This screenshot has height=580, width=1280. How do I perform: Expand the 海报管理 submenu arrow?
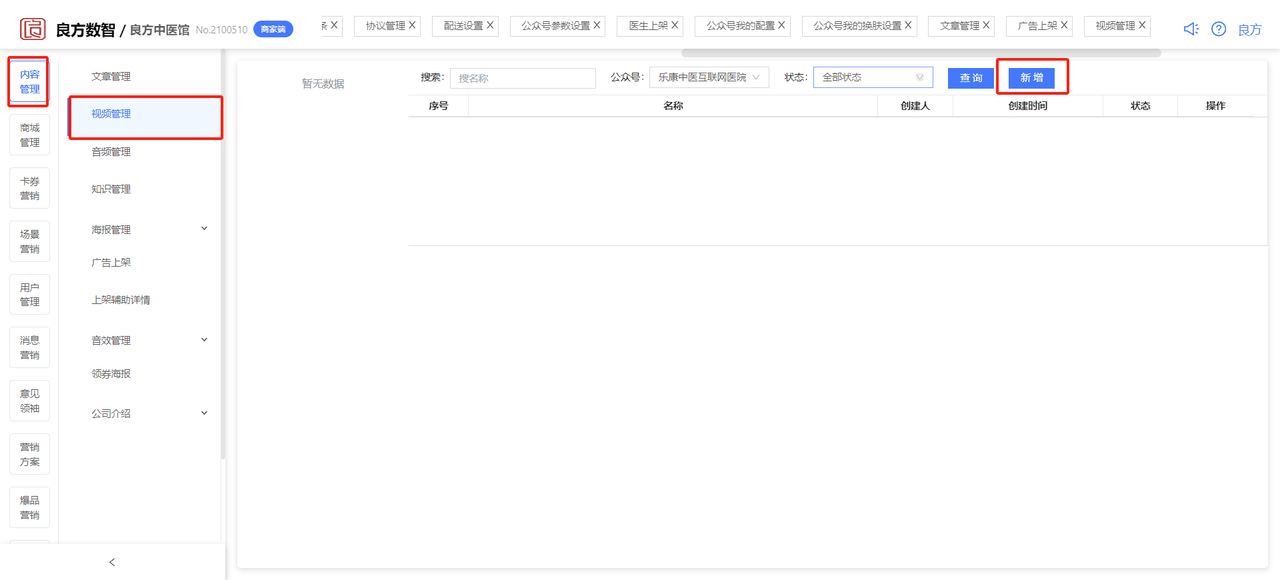click(204, 229)
